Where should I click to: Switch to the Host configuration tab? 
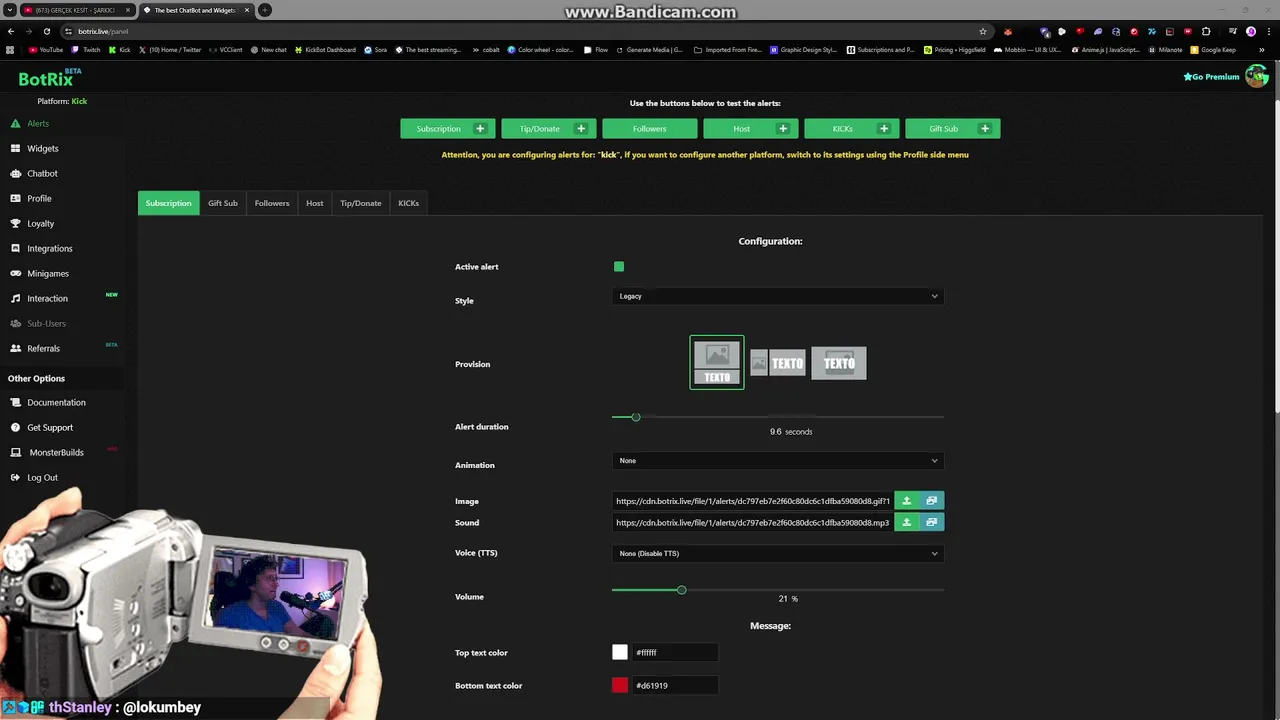[x=315, y=203]
